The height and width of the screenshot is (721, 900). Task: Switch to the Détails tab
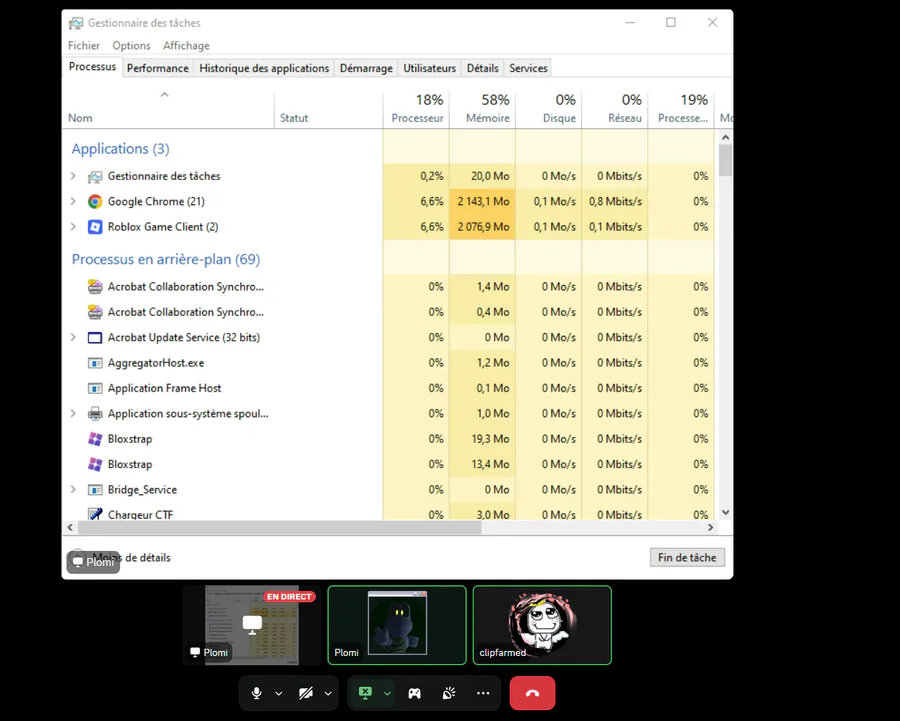tap(483, 68)
